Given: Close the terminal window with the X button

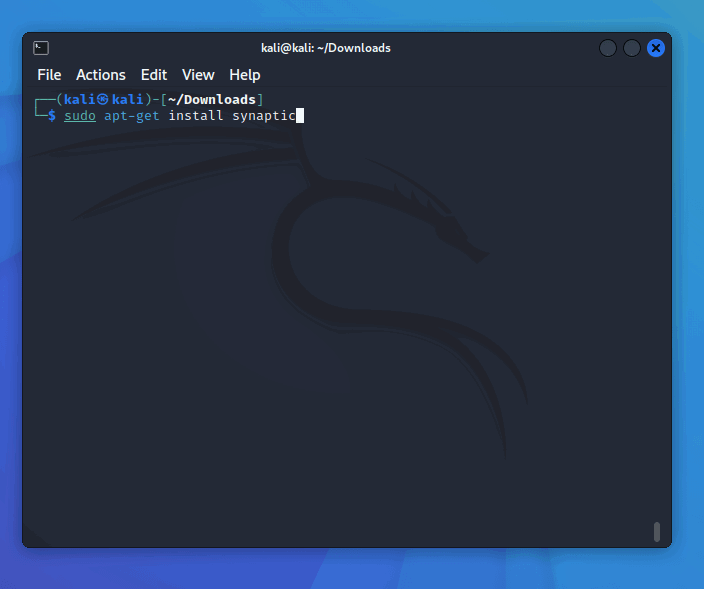Looking at the screenshot, I should [x=656, y=48].
